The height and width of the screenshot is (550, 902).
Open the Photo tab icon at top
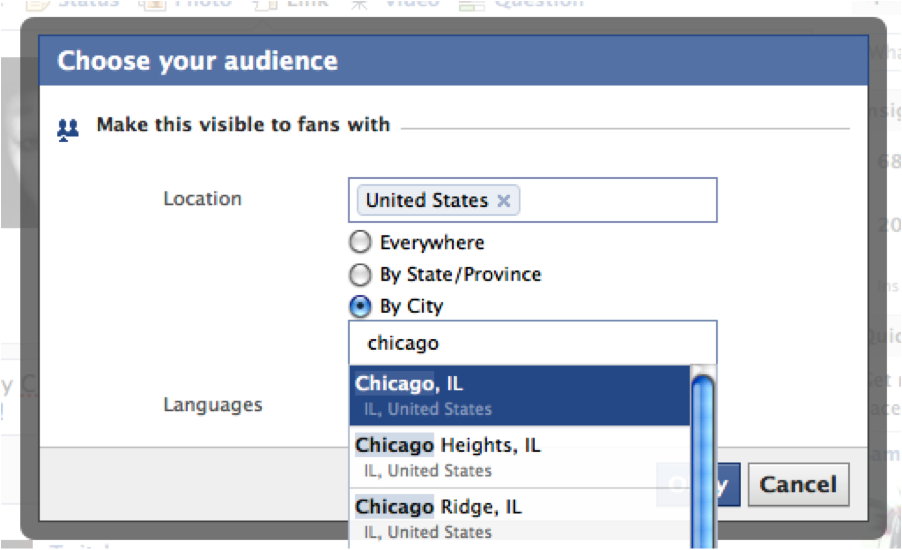(x=153, y=5)
